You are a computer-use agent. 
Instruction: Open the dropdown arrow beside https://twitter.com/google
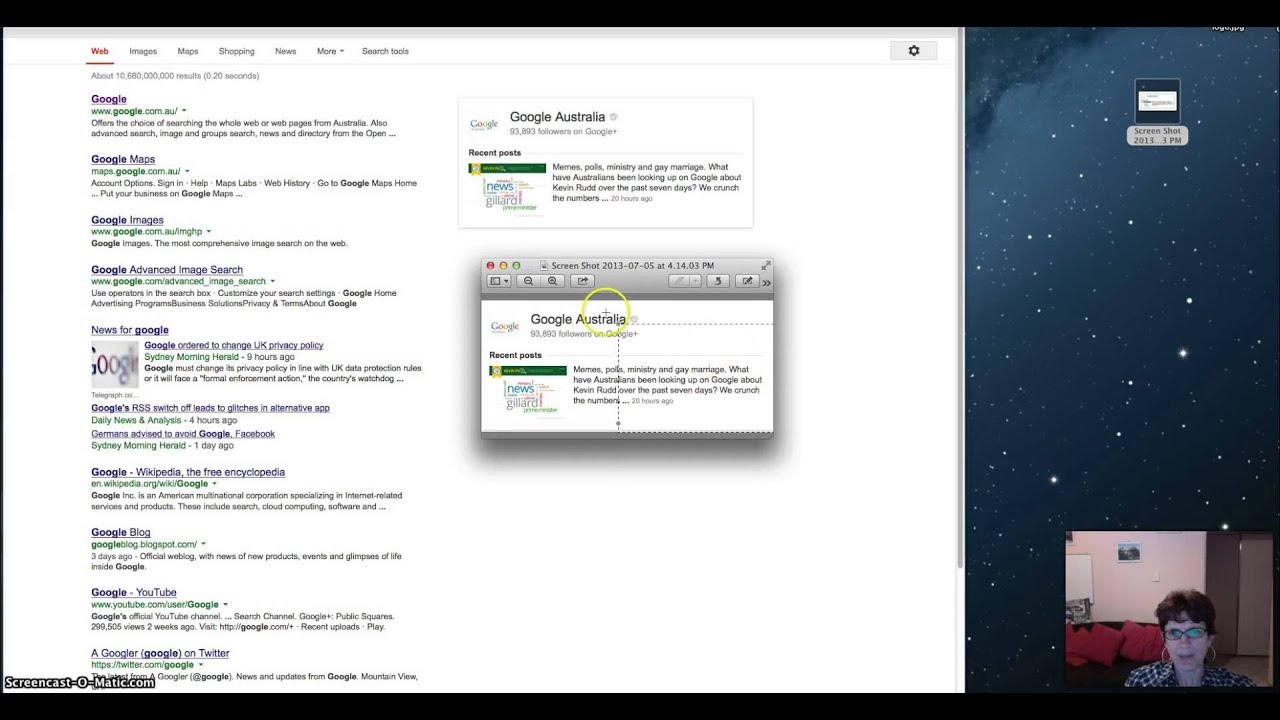tap(200, 665)
